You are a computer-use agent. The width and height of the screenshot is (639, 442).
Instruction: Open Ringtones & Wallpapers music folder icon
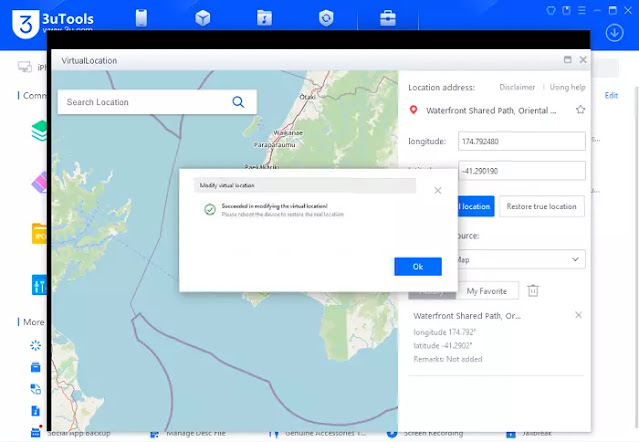point(264,18)
